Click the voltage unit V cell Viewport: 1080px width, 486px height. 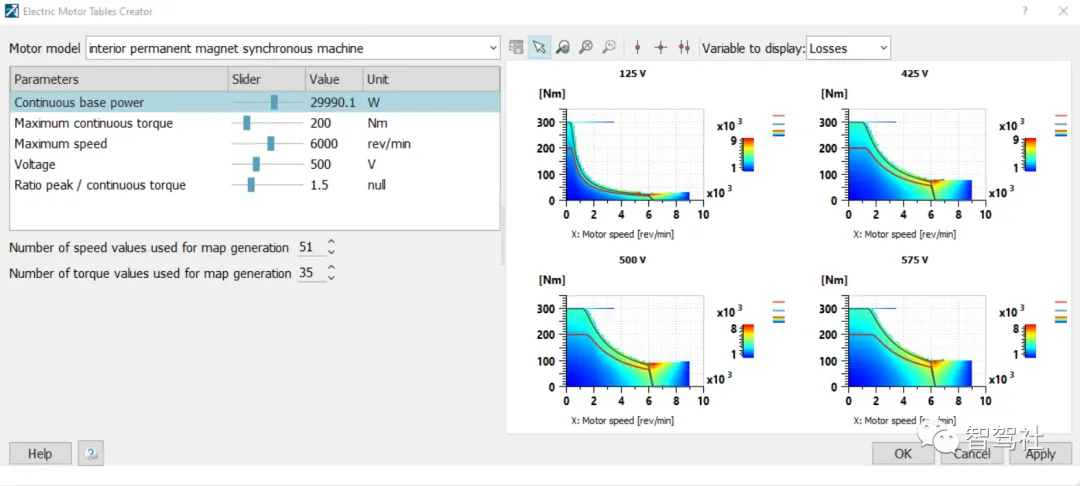click(x=371, y=165)
